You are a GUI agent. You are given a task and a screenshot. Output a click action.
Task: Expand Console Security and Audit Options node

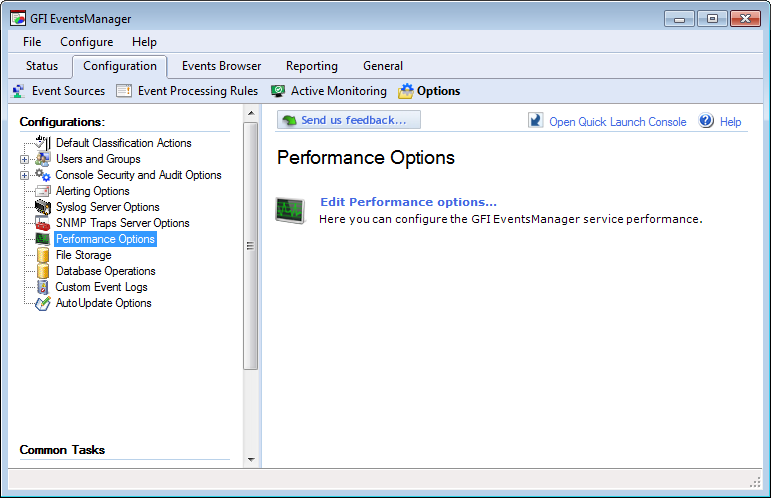tap(24, 175)
